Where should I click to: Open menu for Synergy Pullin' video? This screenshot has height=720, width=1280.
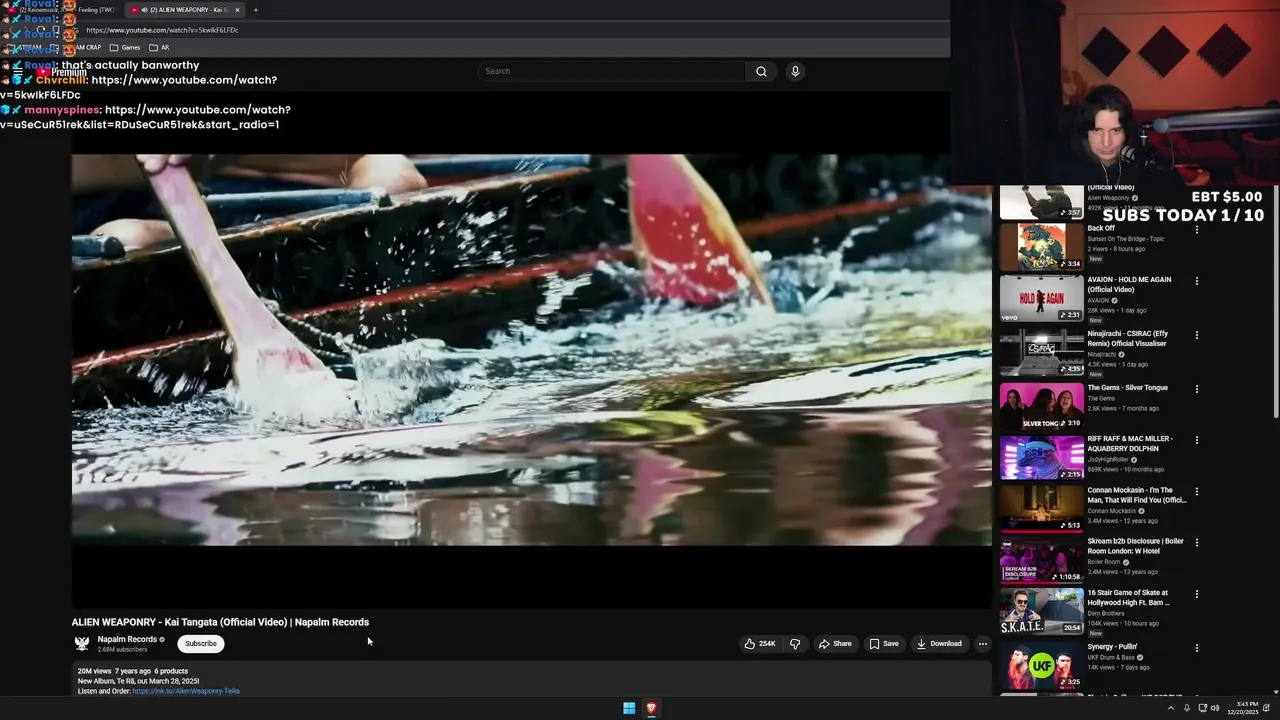coord(1196,648)
